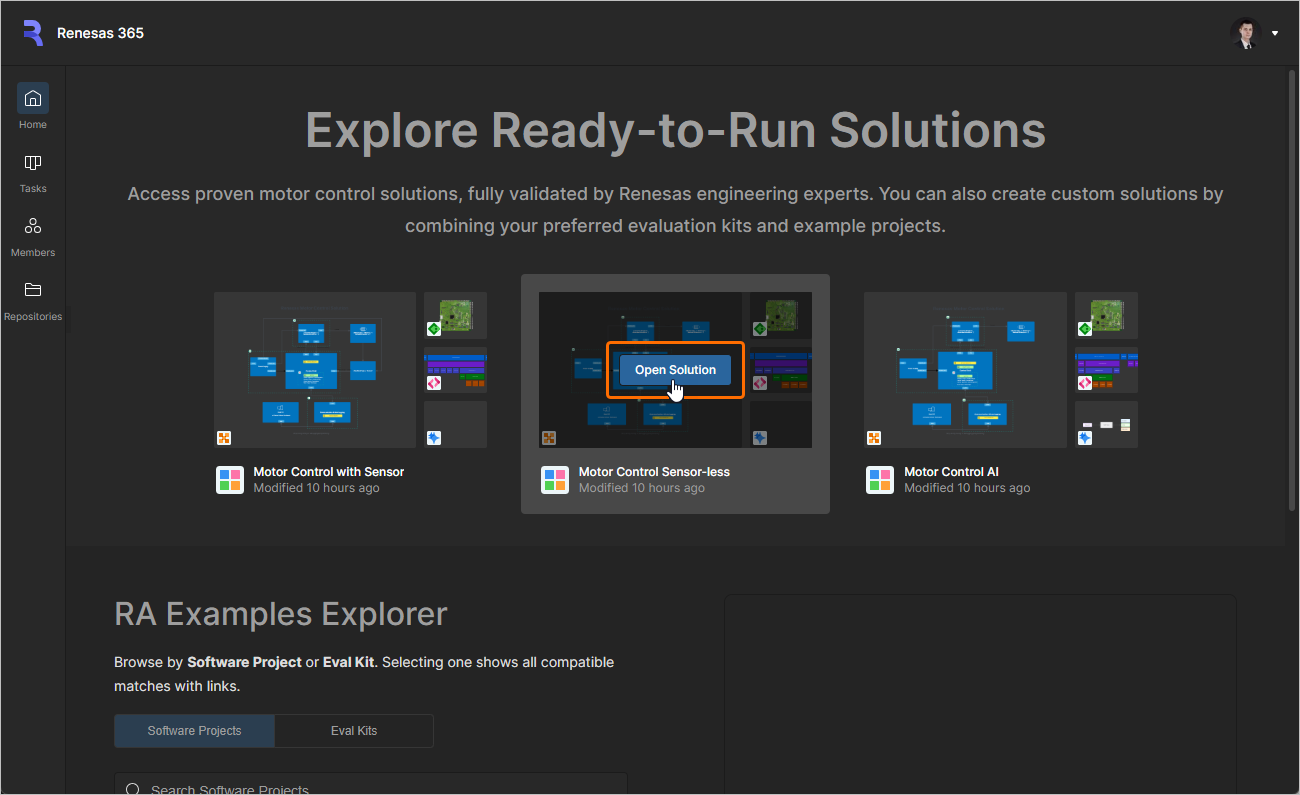Open the circuit board photo in Motor Control with Sensor
Viewport: 1300px width, 795px height.
[x=455, y=315]
